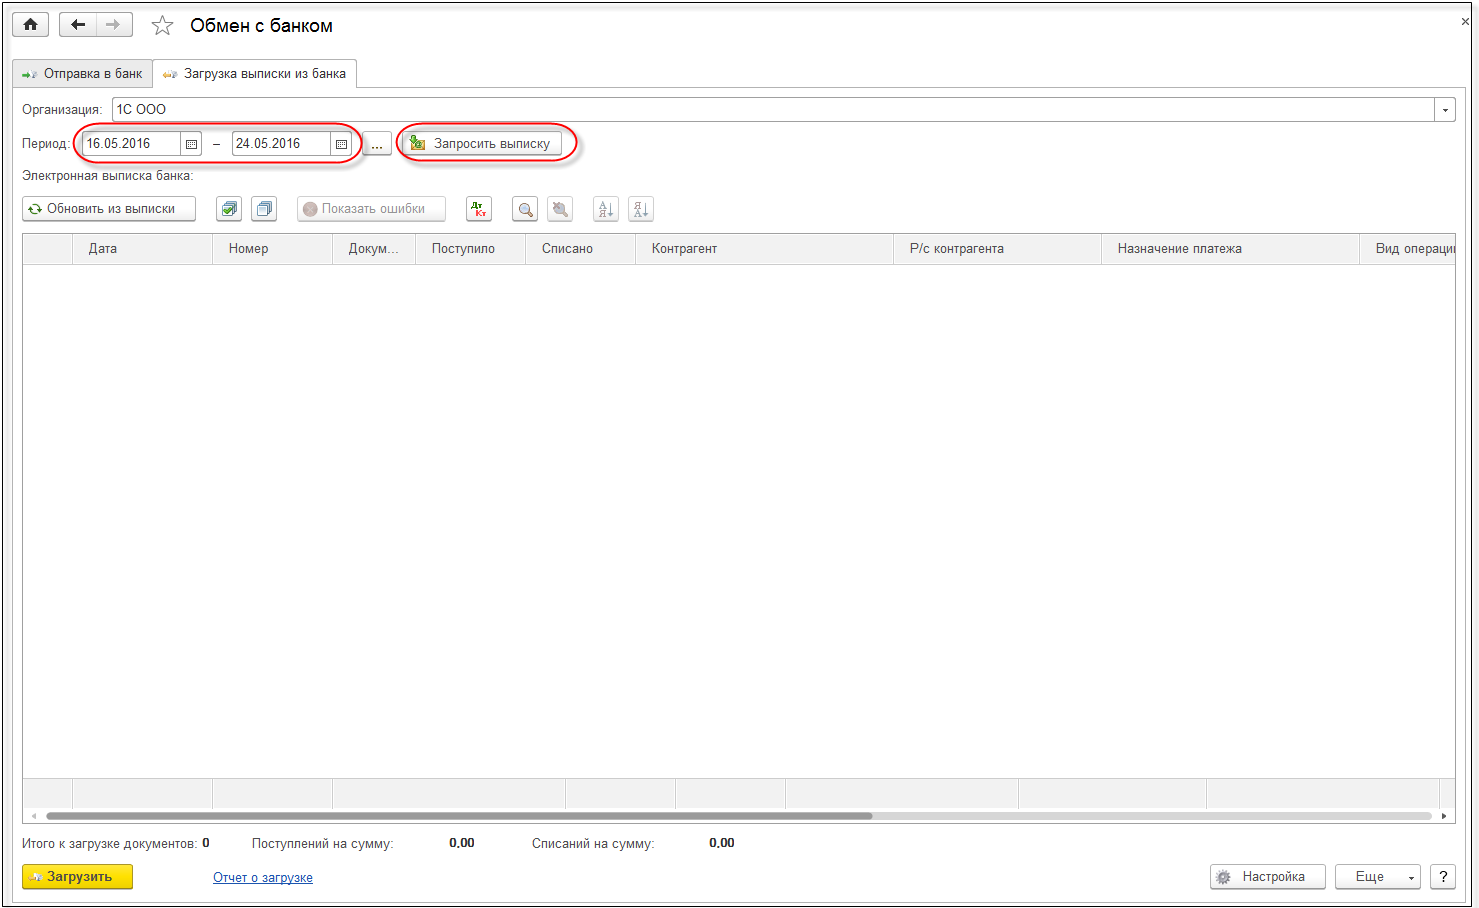Open the Дт/Кт postings icon
Image resolution: width=1479 pixels, height=908 pixels.
pos(479,209)
